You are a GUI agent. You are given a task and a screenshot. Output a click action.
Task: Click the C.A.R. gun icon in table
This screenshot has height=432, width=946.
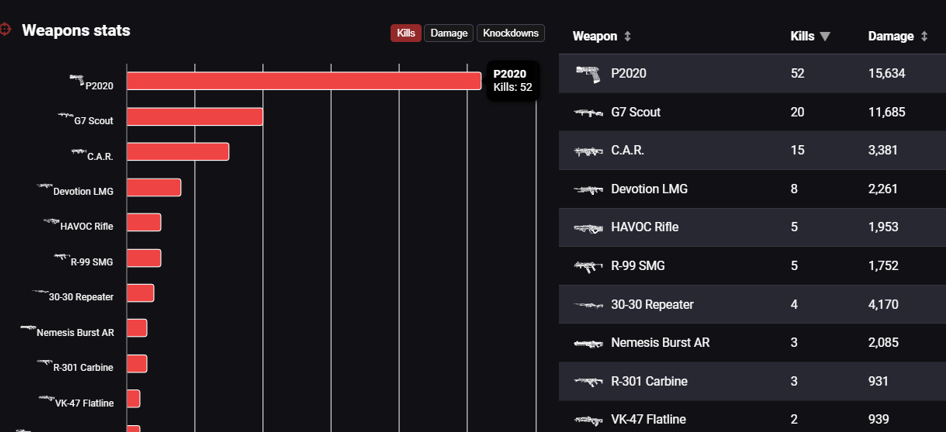point(588,151)
